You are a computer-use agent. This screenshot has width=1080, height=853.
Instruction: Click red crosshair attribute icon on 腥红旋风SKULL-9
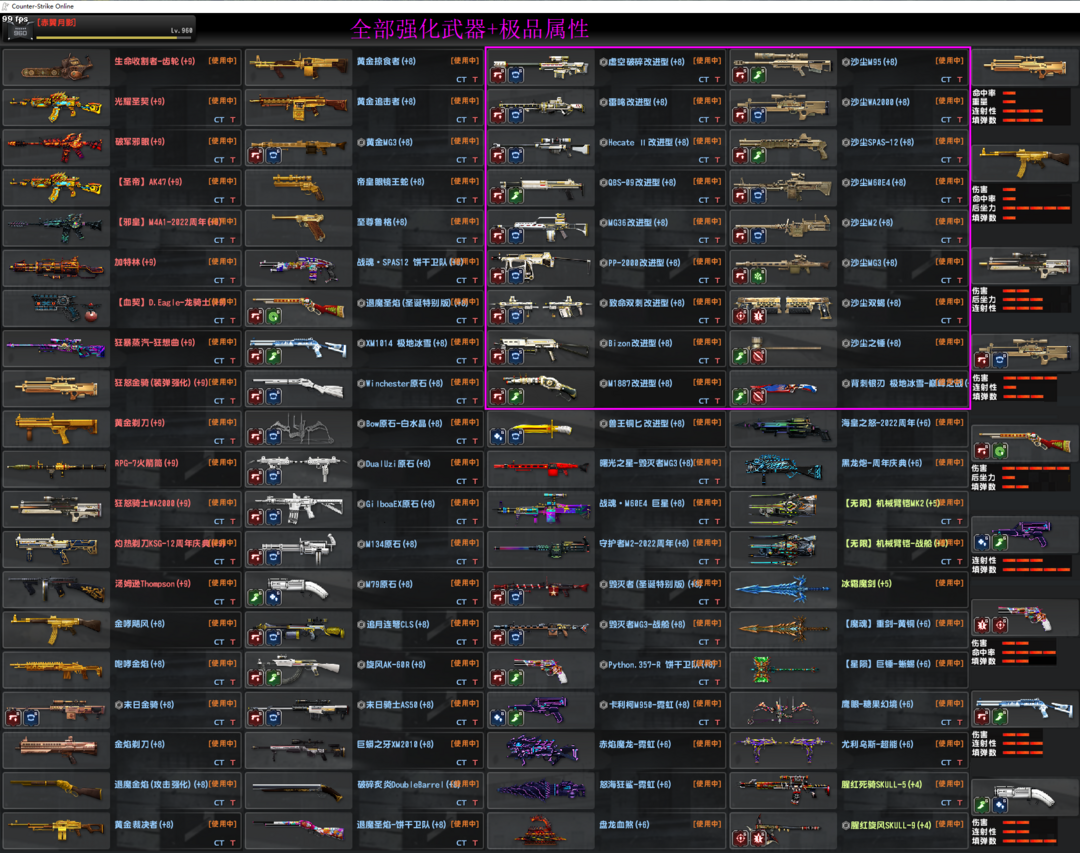coord(740,839)
